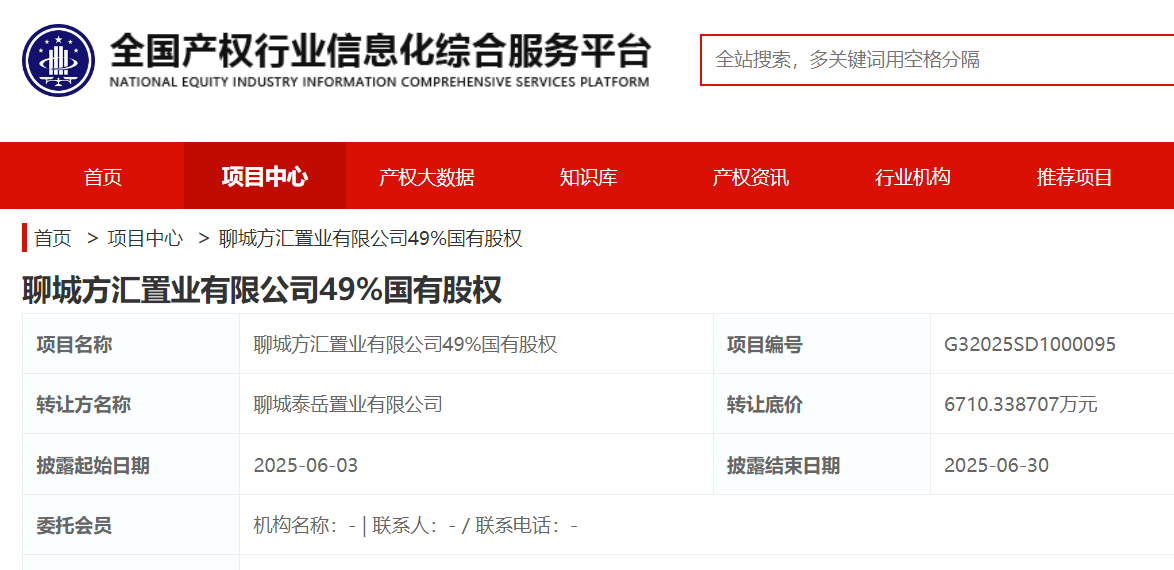Image resolution: width=1174 pixels, height=570 pixels.
Task: Click 首页 in the breadcrumb trail
Action: pos(53,239)
